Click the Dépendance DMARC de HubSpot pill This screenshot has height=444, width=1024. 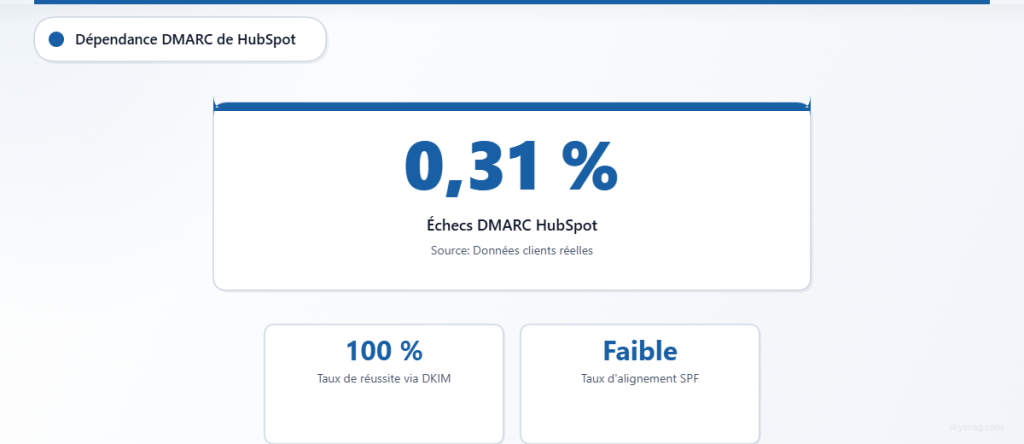point(180,40)
